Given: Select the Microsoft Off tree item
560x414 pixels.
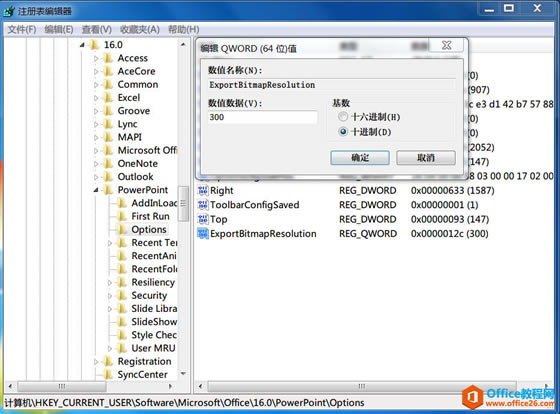Looking at the screenshot, I should pyautogui.click(x=147, y=150).
